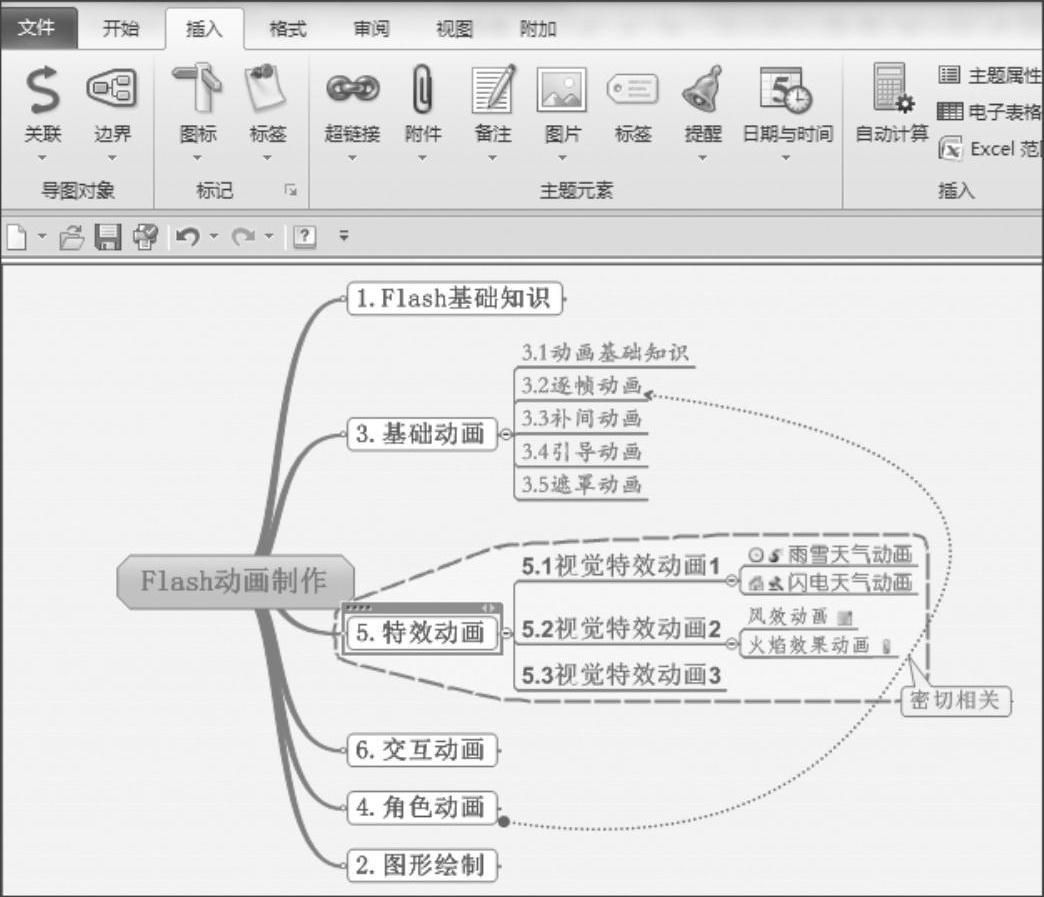This screenshot has width=1044, height=897.
Task: Click the print icon in quick toolbar
Action: coord(146,236)
